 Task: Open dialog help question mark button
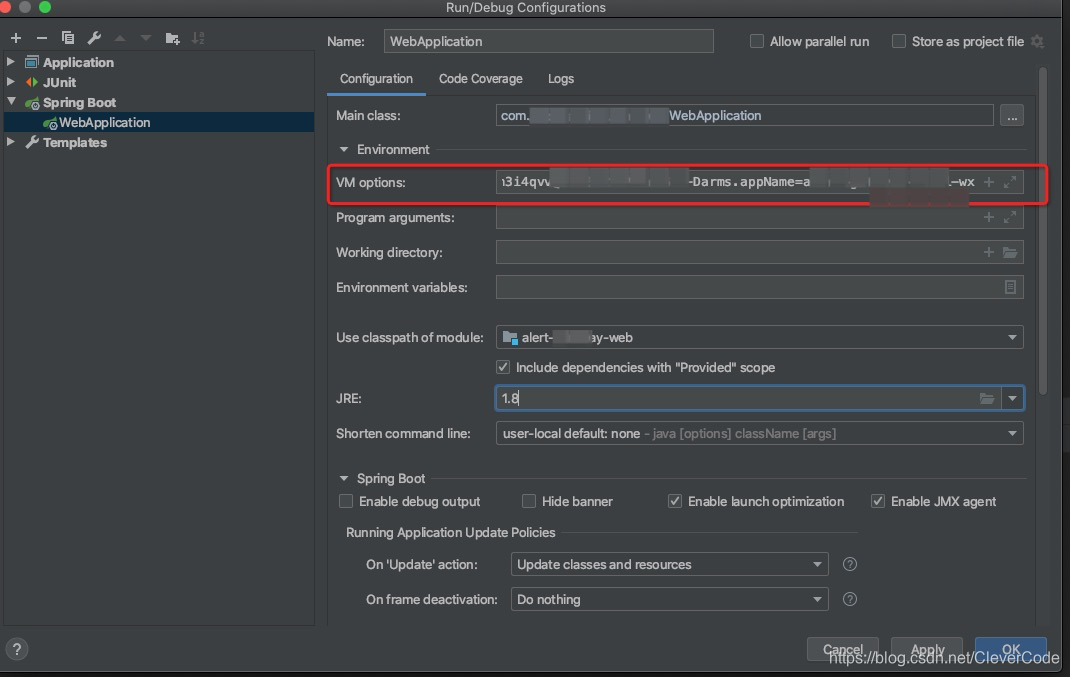click(16, 649)
